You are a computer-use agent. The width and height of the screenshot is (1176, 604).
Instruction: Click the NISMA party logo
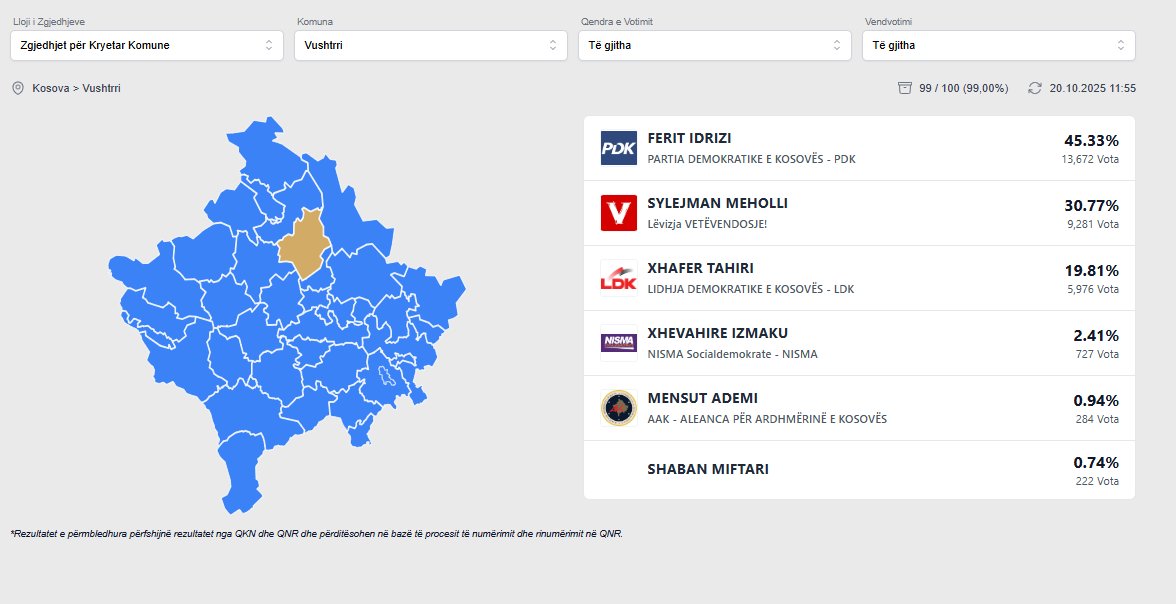pos(618,343)
